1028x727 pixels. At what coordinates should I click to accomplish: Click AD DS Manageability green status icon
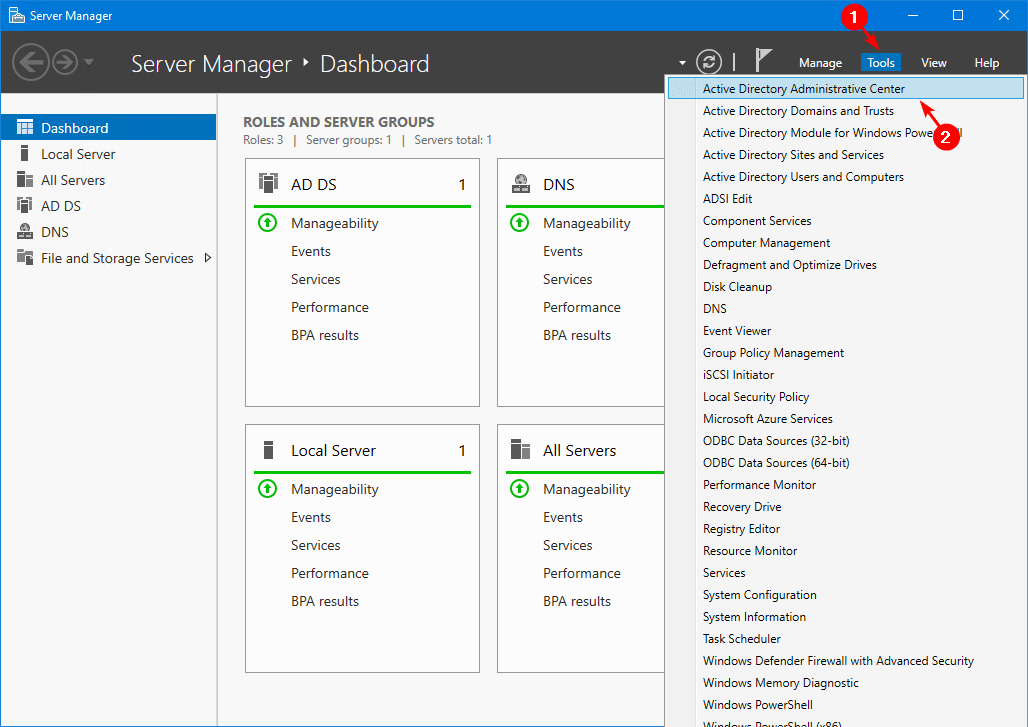[267, 223]
